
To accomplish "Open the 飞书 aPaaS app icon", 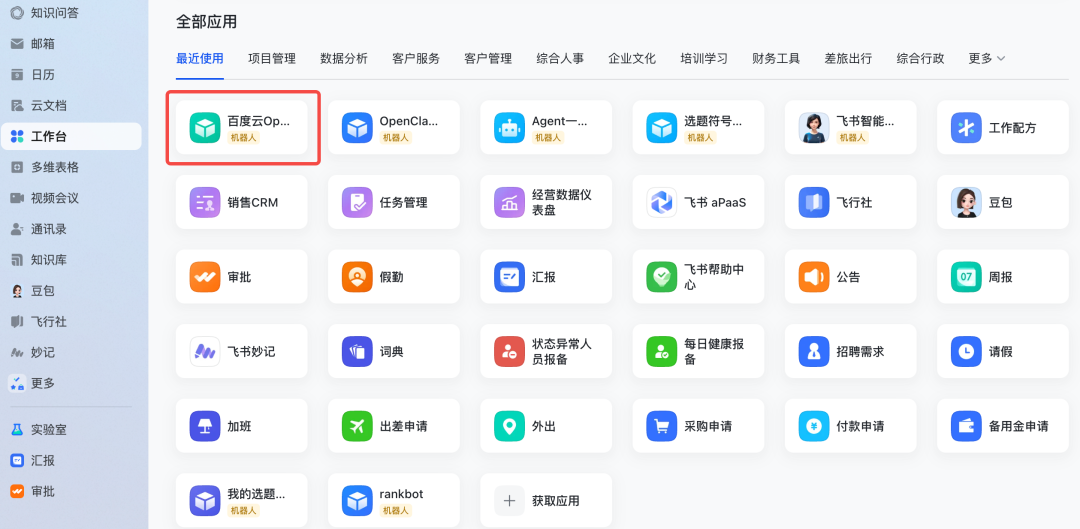I will (x=661, y=202).
